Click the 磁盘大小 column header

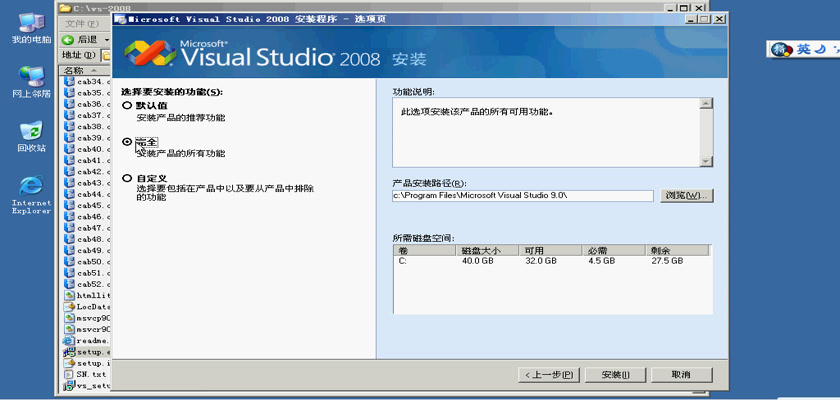click(487, 251)
